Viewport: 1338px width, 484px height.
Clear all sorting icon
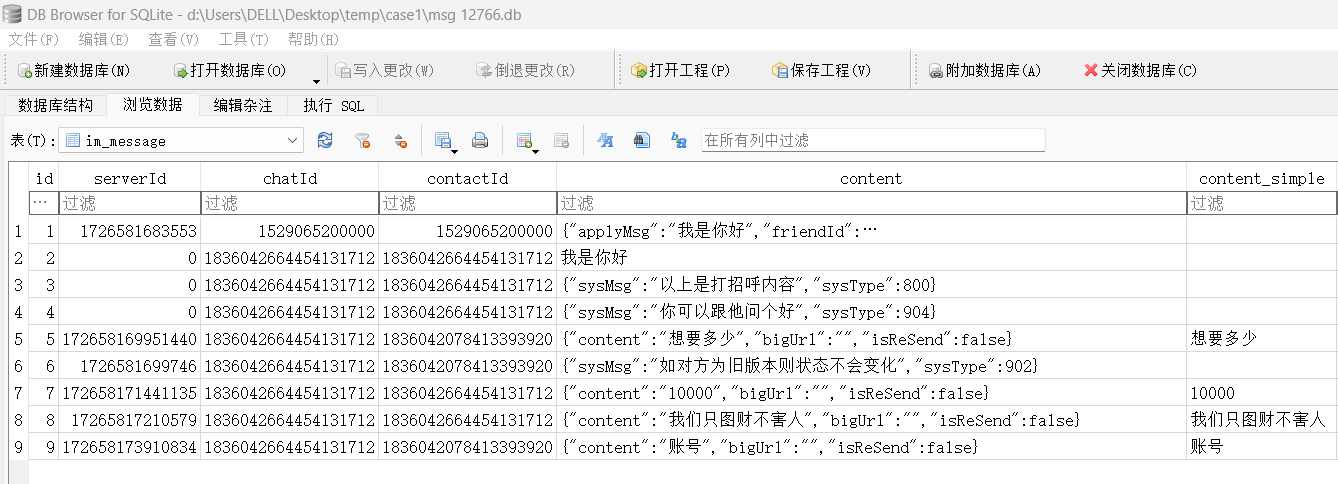pos(400,141)
